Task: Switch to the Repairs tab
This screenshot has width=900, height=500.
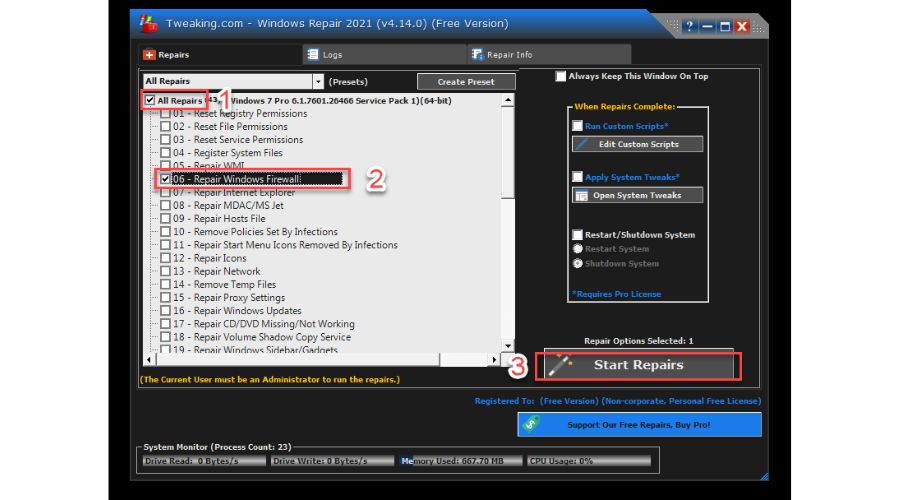Action: pyautogui.click(x=220, y=55)
